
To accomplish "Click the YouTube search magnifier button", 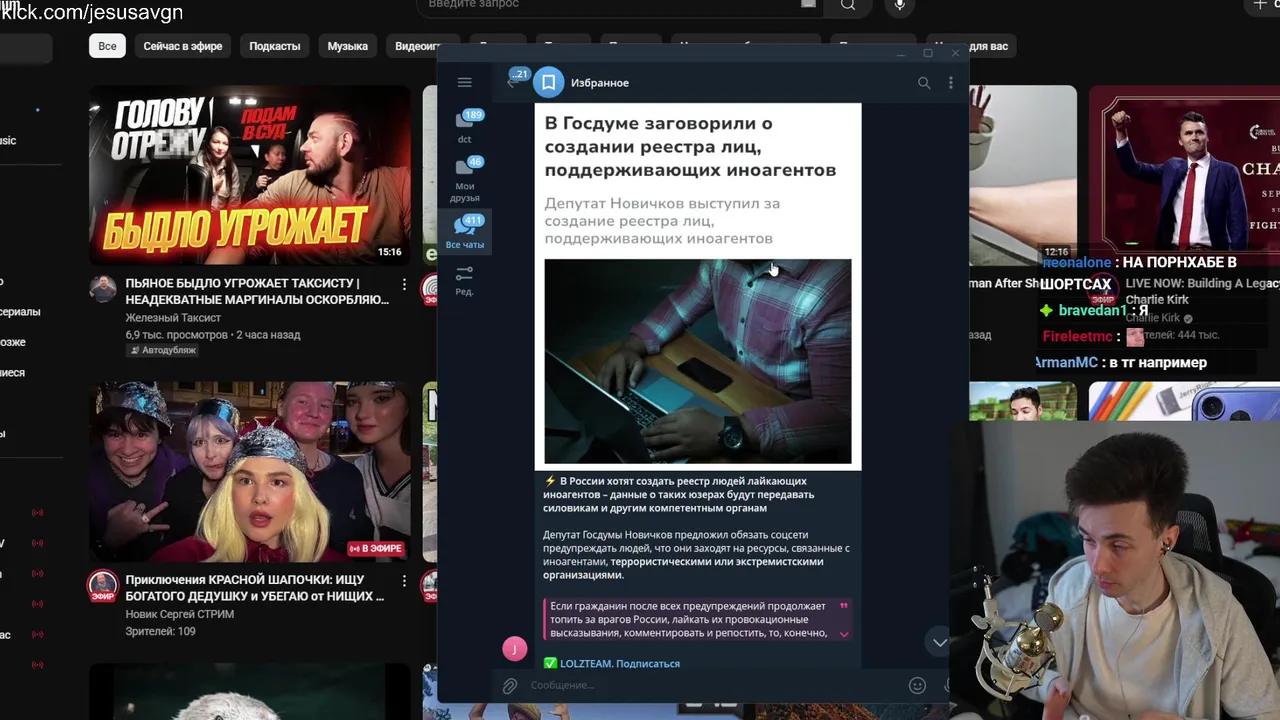I will click(848, 5).
